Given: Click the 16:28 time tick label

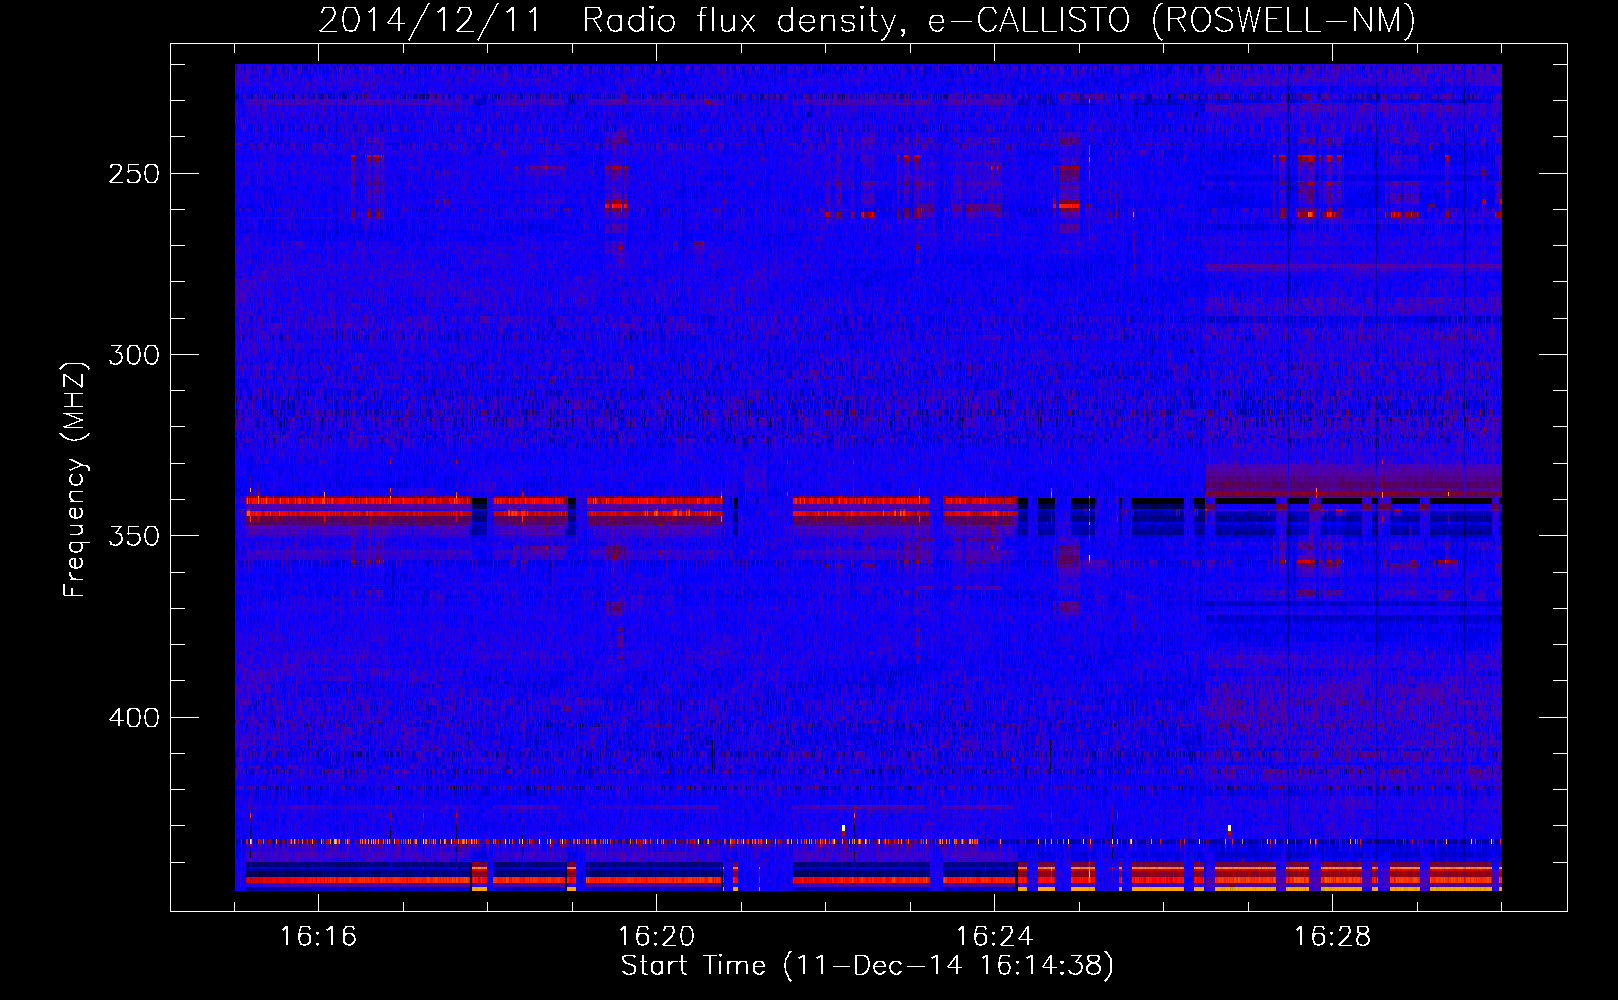Looking at the screenshot, I should click(1332, 936).
